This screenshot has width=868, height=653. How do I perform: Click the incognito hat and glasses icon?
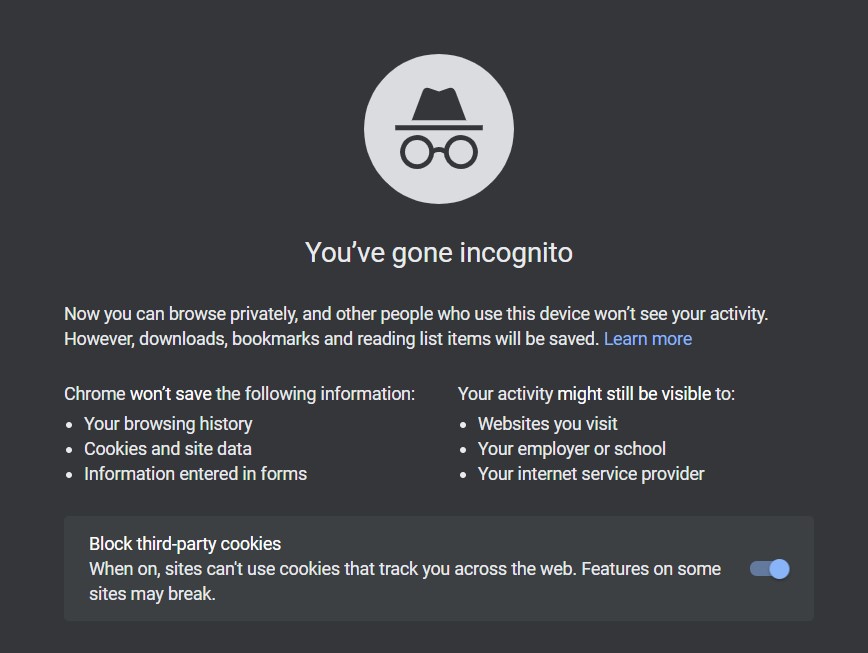[x=438, y=129]
